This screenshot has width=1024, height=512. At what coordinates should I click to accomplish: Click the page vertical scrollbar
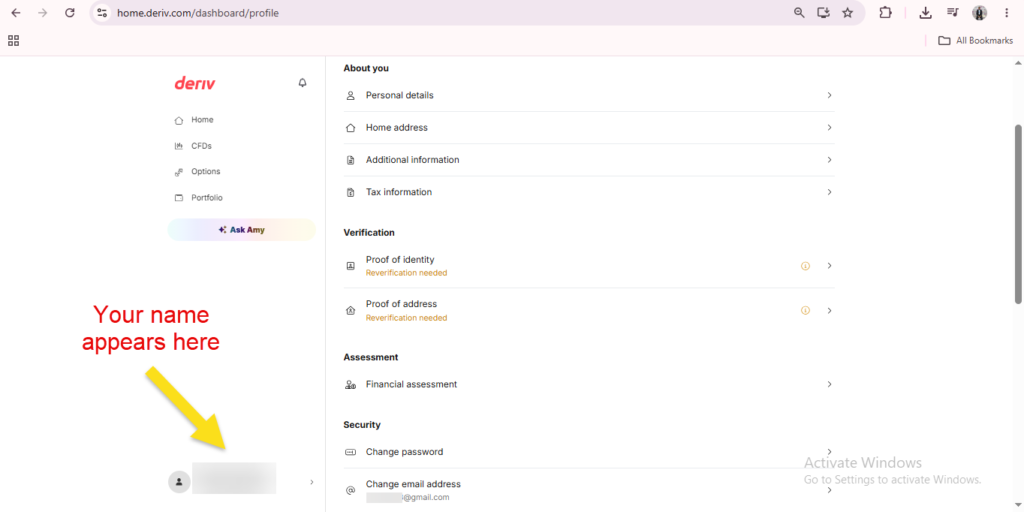(1018, 214)
